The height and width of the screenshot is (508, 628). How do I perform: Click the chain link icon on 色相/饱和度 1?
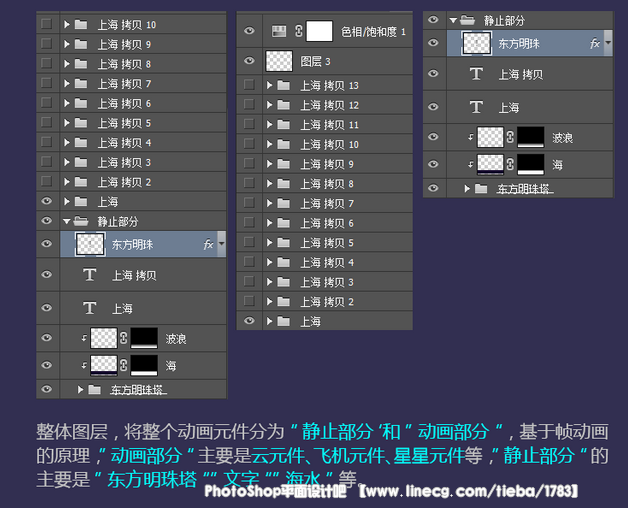click(298, 32)
